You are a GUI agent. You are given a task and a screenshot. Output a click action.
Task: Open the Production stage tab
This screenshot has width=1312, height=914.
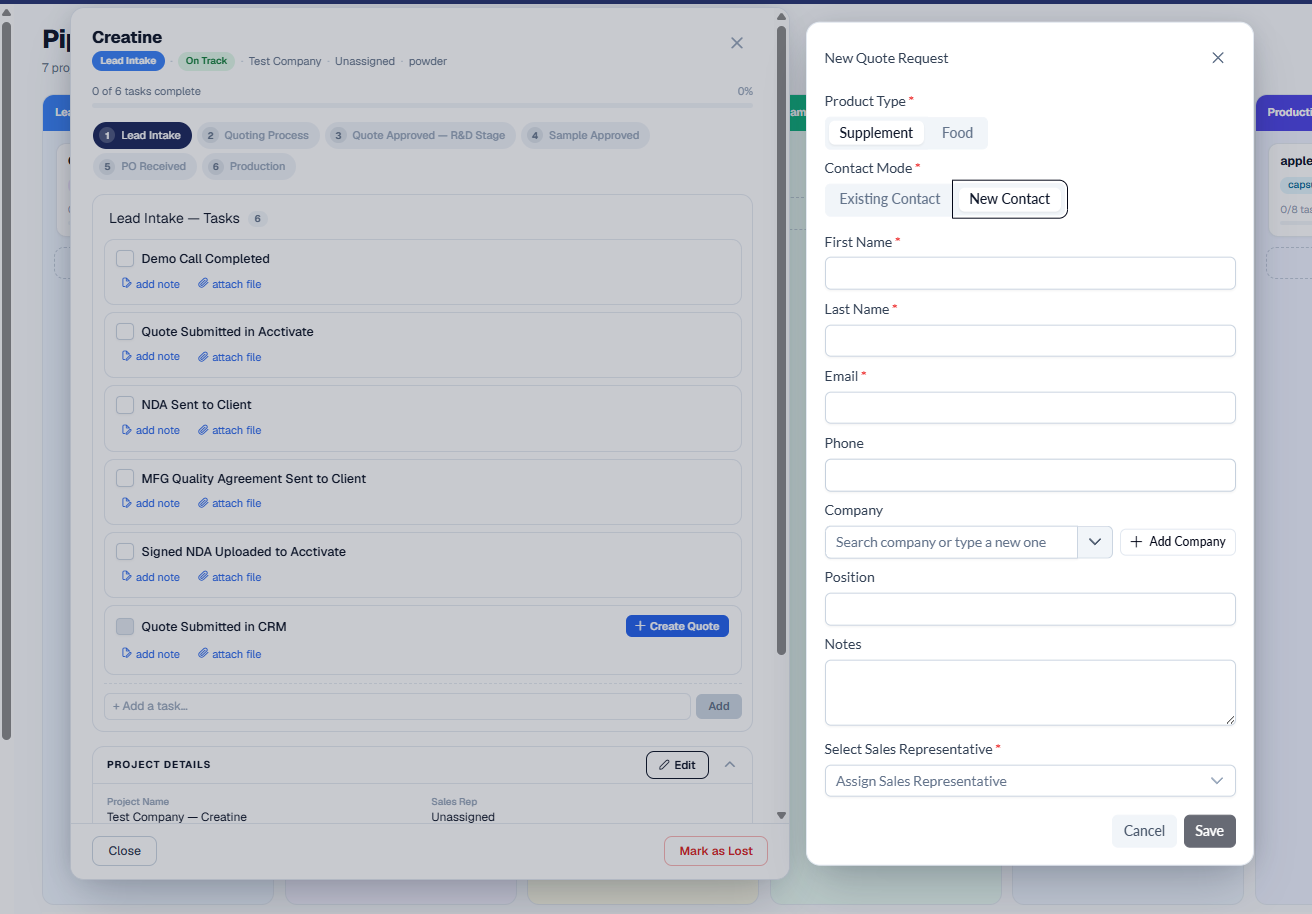pos(249,167)
